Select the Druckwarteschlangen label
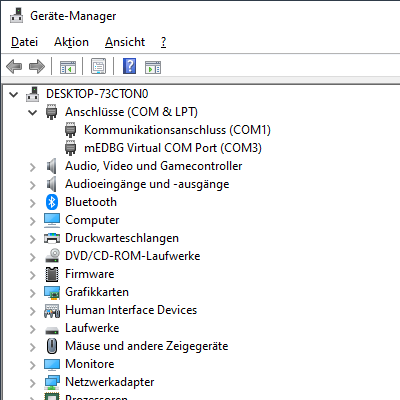Image resolution: width=400 pixels, height=400 pixels. click(x=122, y=238)
